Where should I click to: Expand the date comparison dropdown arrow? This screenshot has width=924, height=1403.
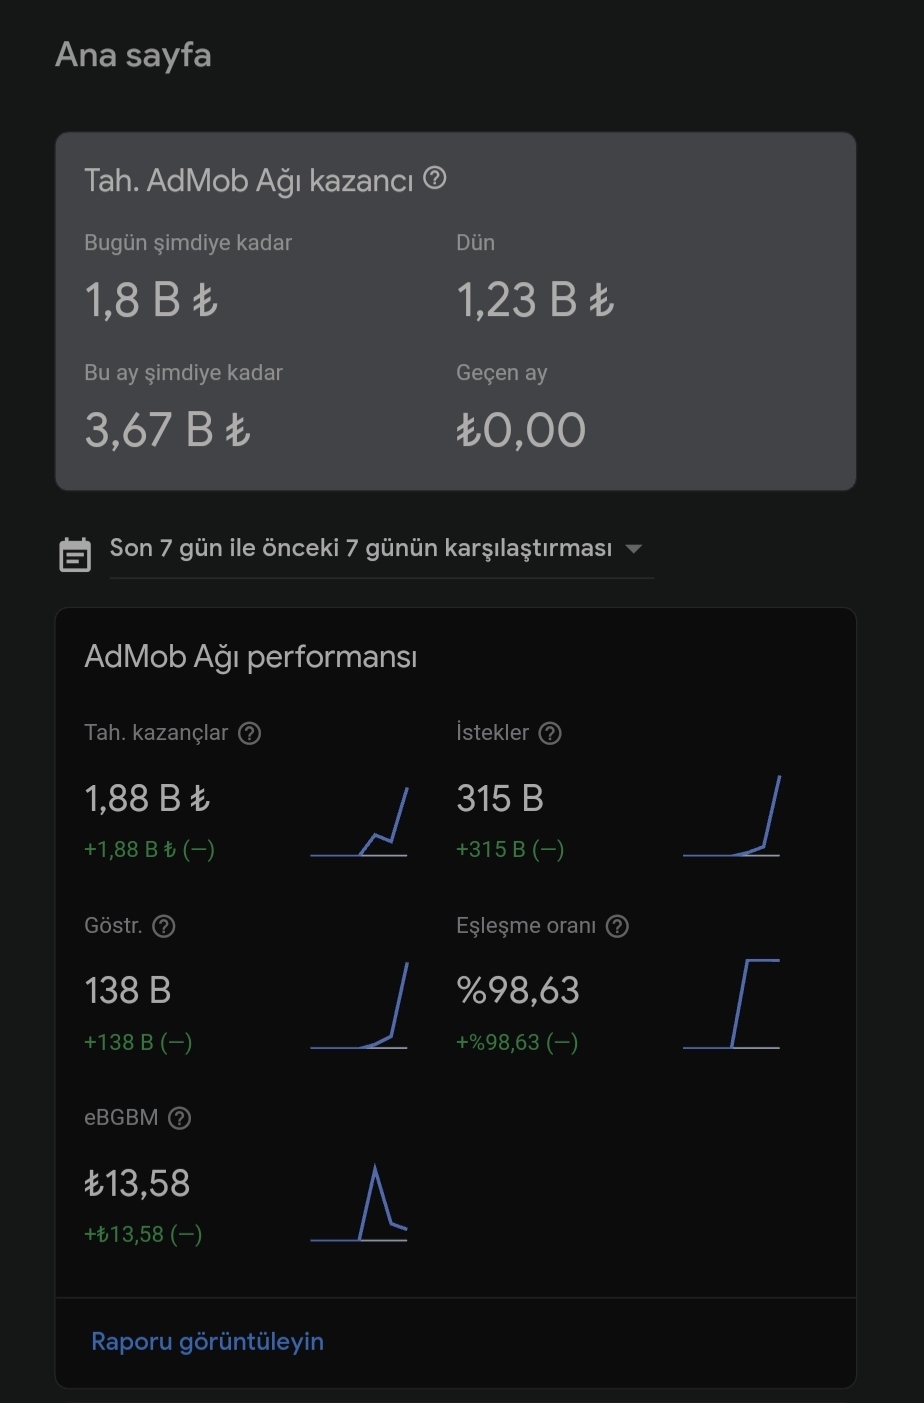(633, 548)
